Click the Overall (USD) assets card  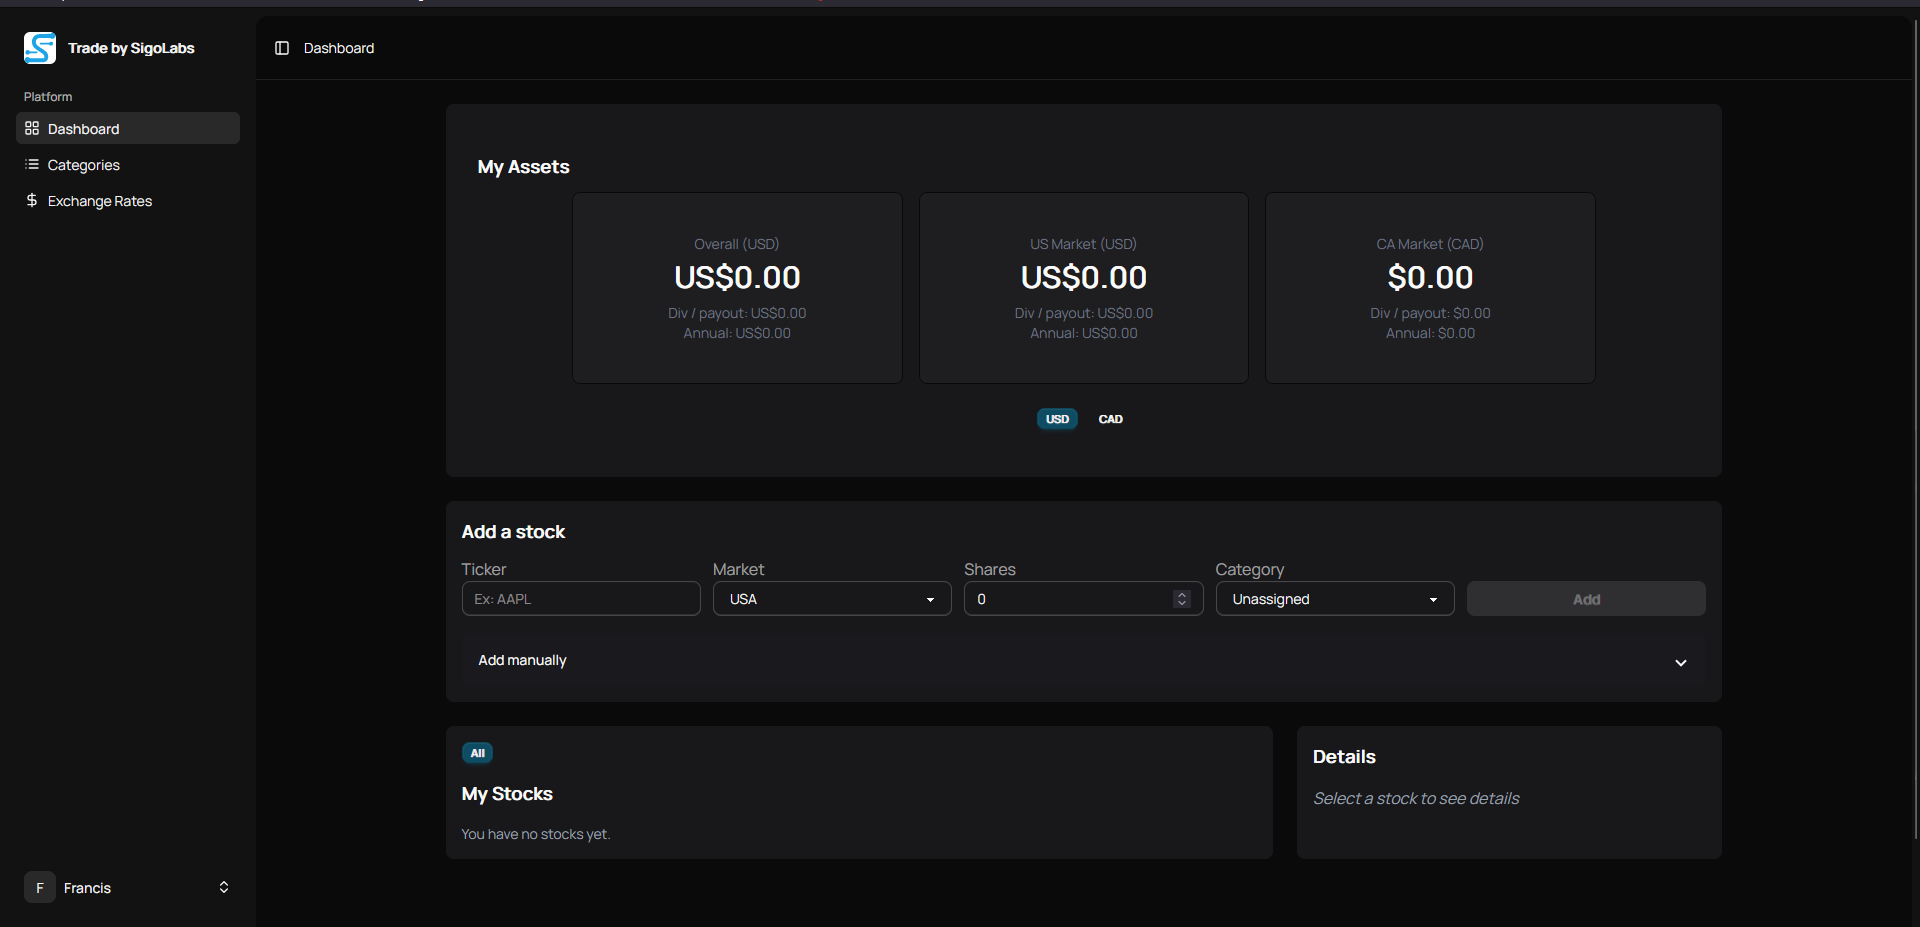click(x=737, y=288)
